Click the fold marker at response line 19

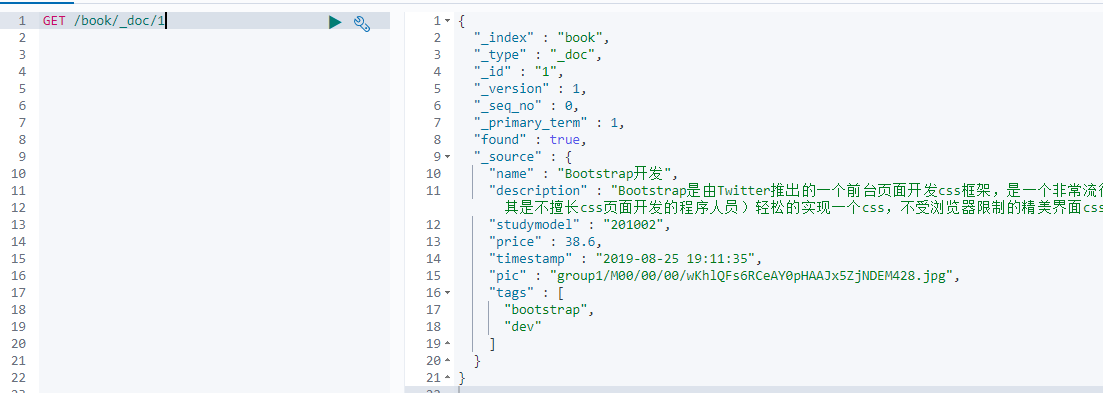[448, 344]
